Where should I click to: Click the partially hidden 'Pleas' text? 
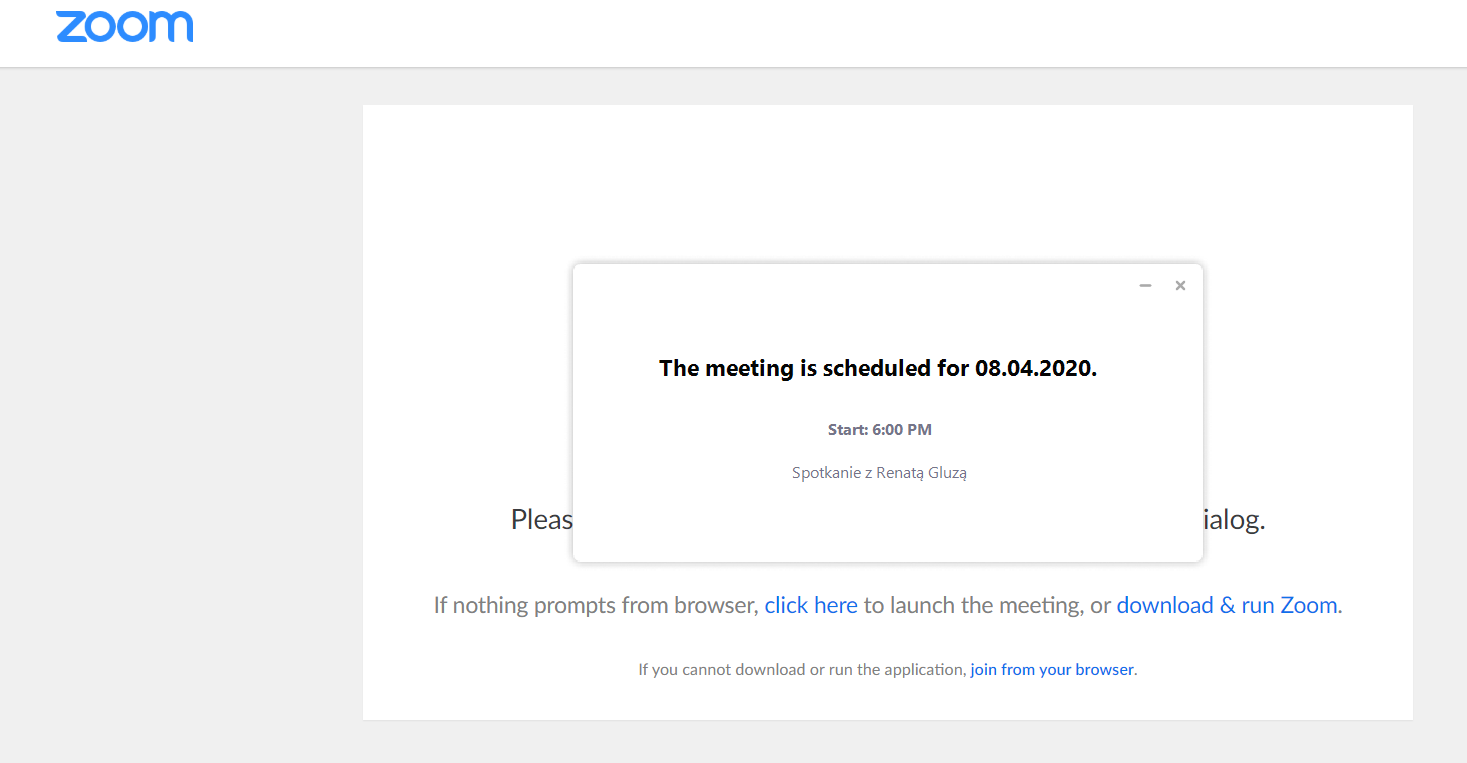pos(541,520)
